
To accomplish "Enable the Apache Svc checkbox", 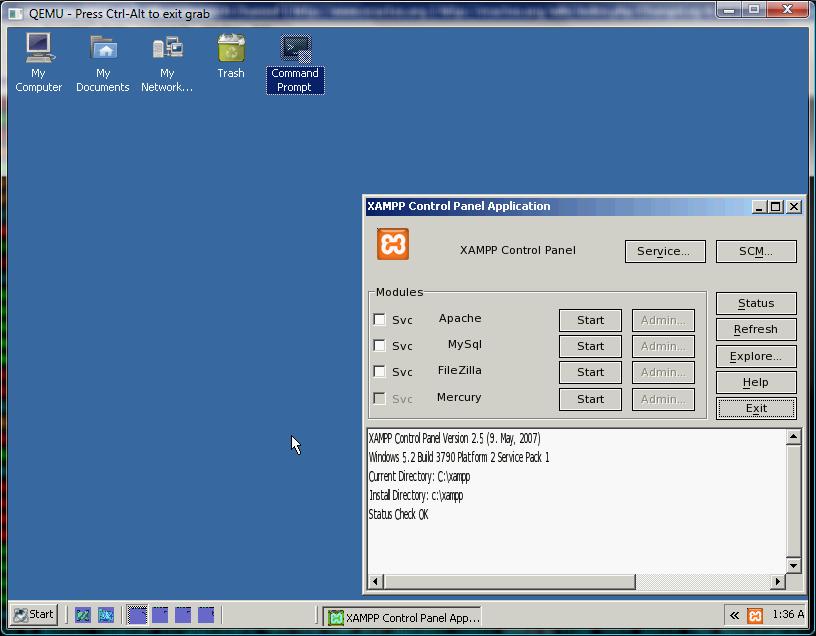I will click(x=379, y=320).
